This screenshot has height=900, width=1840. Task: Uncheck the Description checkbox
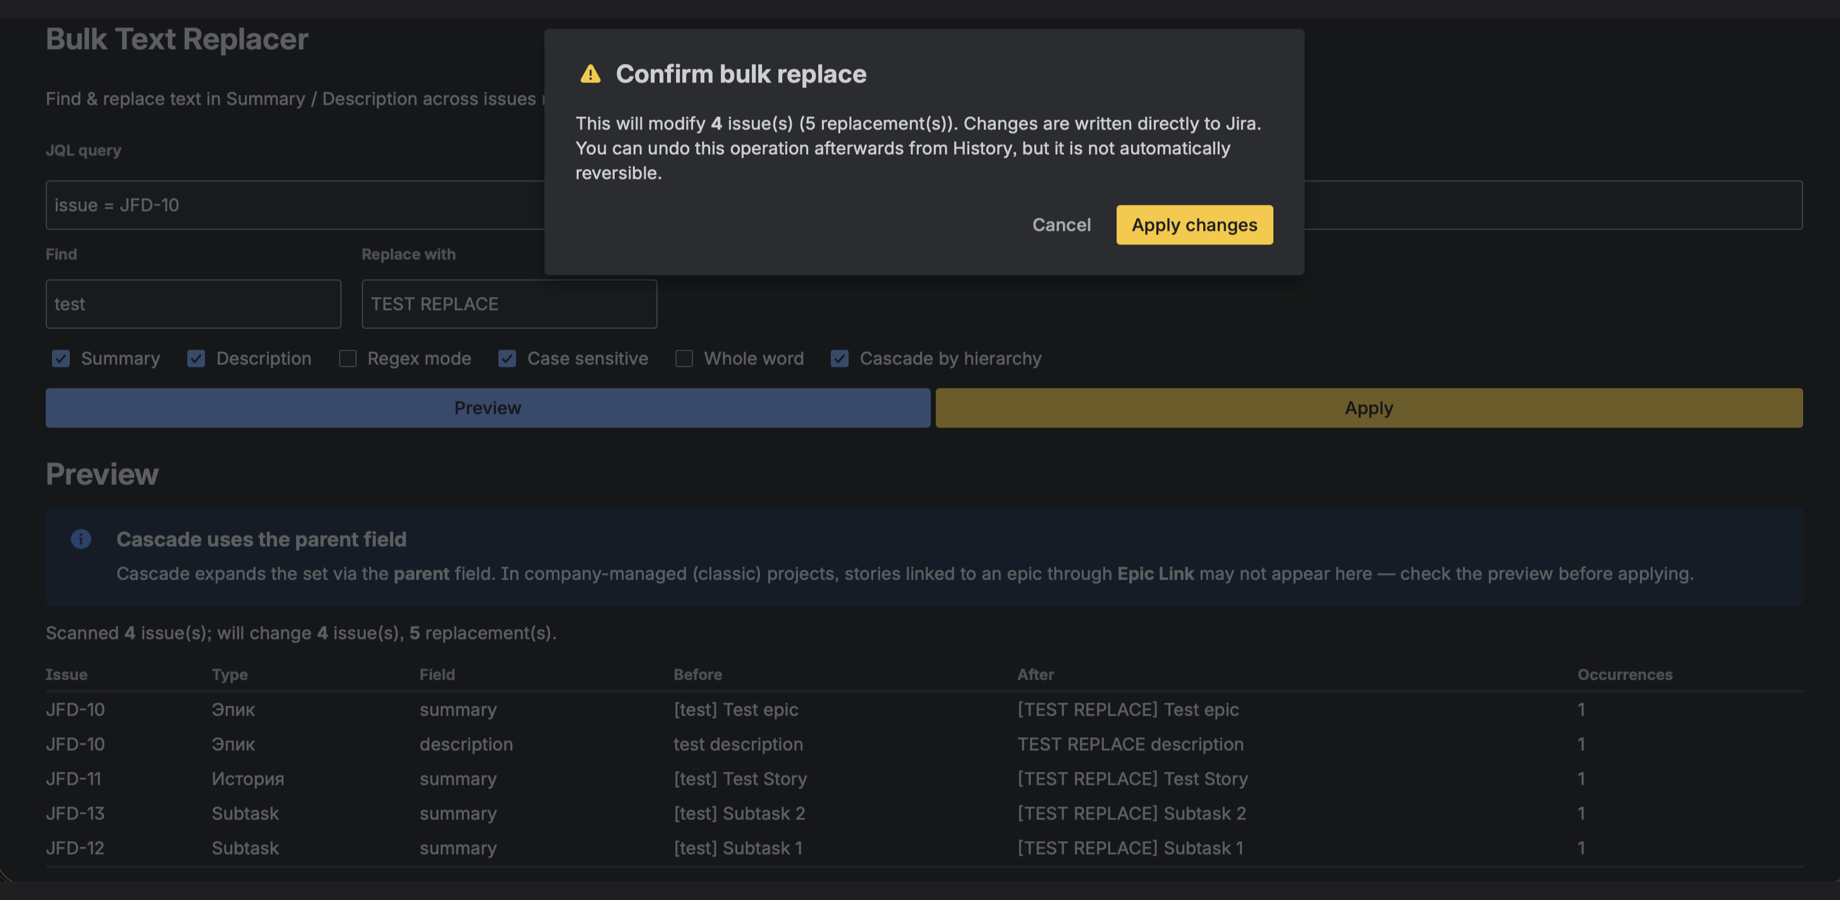[196, 358]
